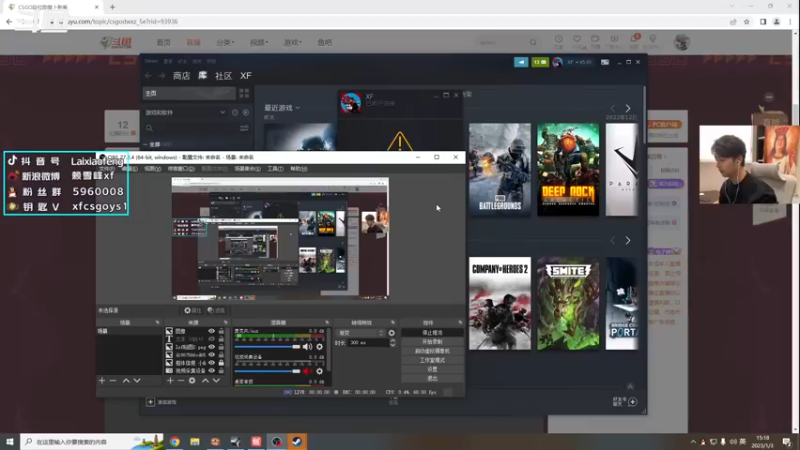
Task: Collapse the 全部 games list section
Action: [145, 144]
